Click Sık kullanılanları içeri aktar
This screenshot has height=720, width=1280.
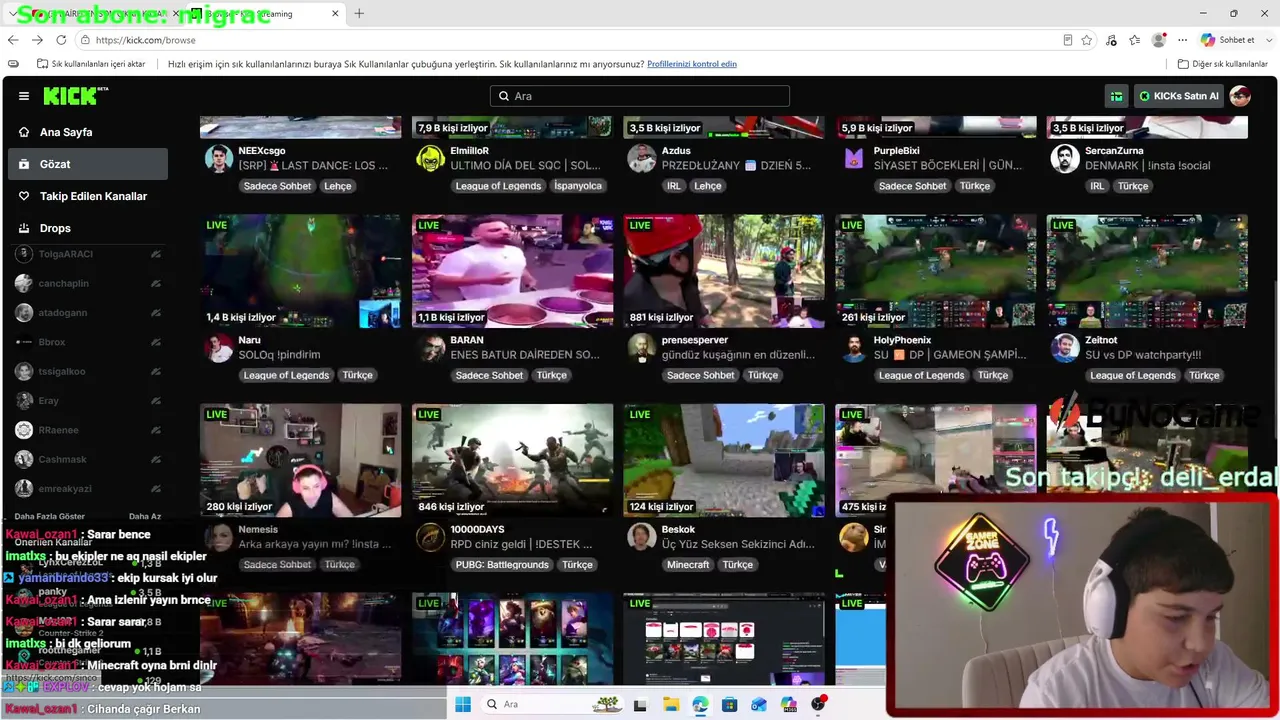point(91,64)
